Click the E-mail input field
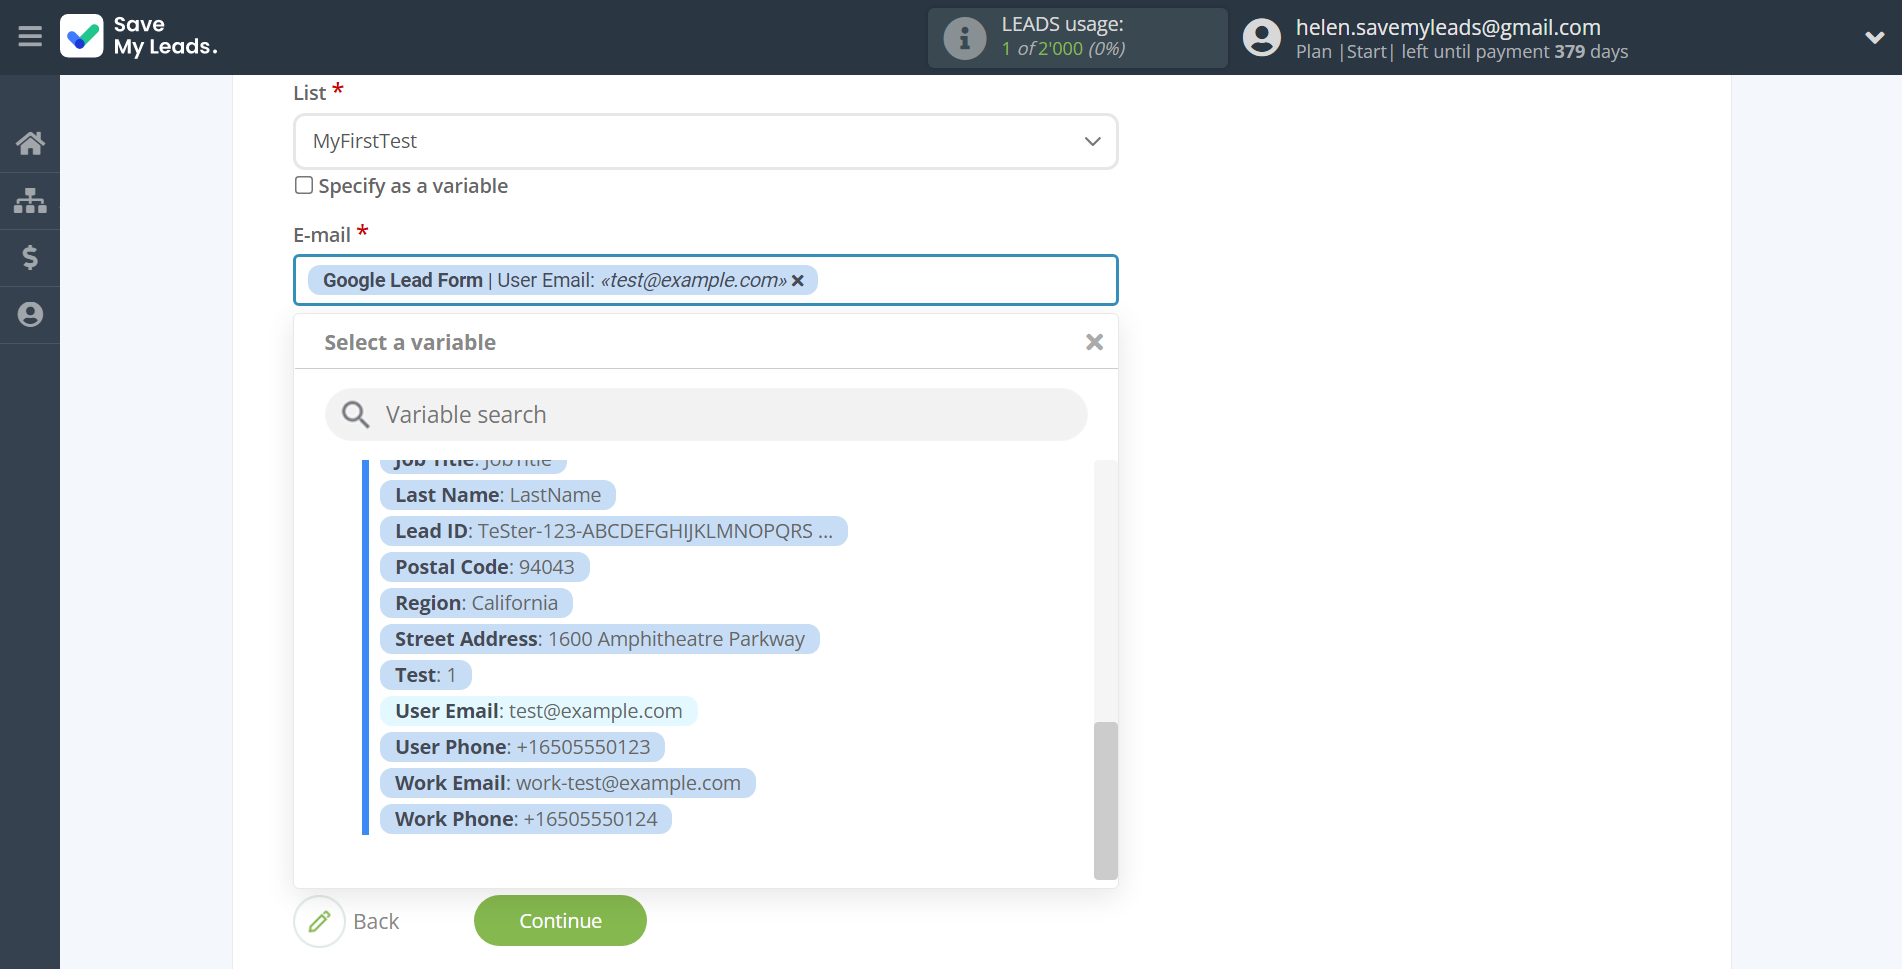The height and width of the screenshot is (969, 1902). tap(705, 280)
